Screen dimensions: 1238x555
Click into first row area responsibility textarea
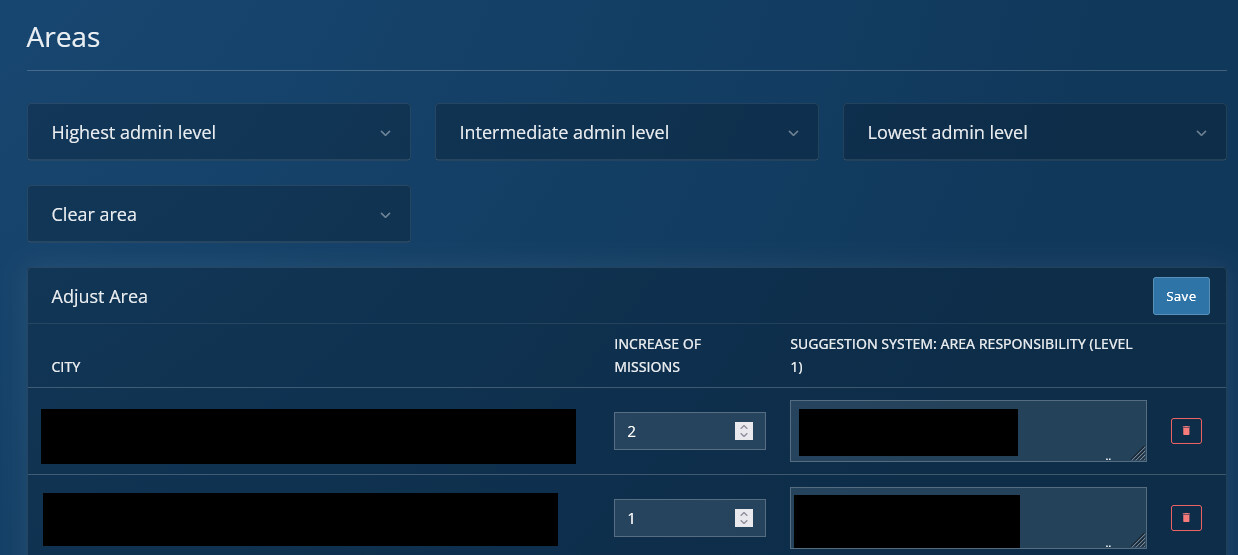pos(1080,431)
